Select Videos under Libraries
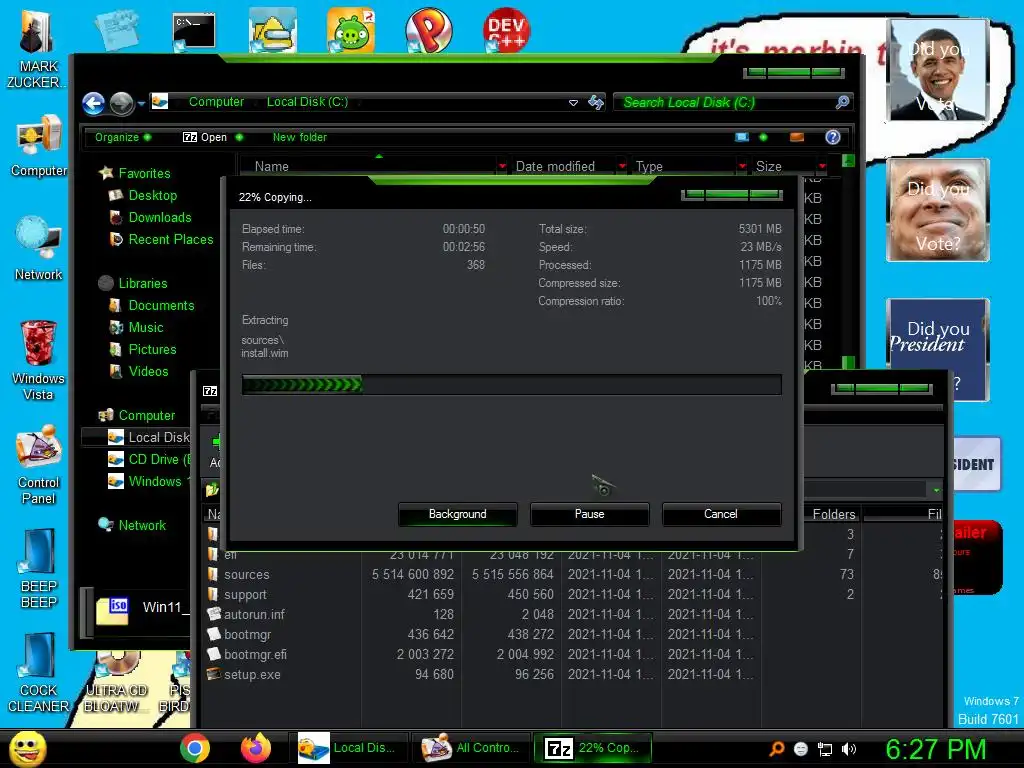1024x768 pixels. pos(148,372)
